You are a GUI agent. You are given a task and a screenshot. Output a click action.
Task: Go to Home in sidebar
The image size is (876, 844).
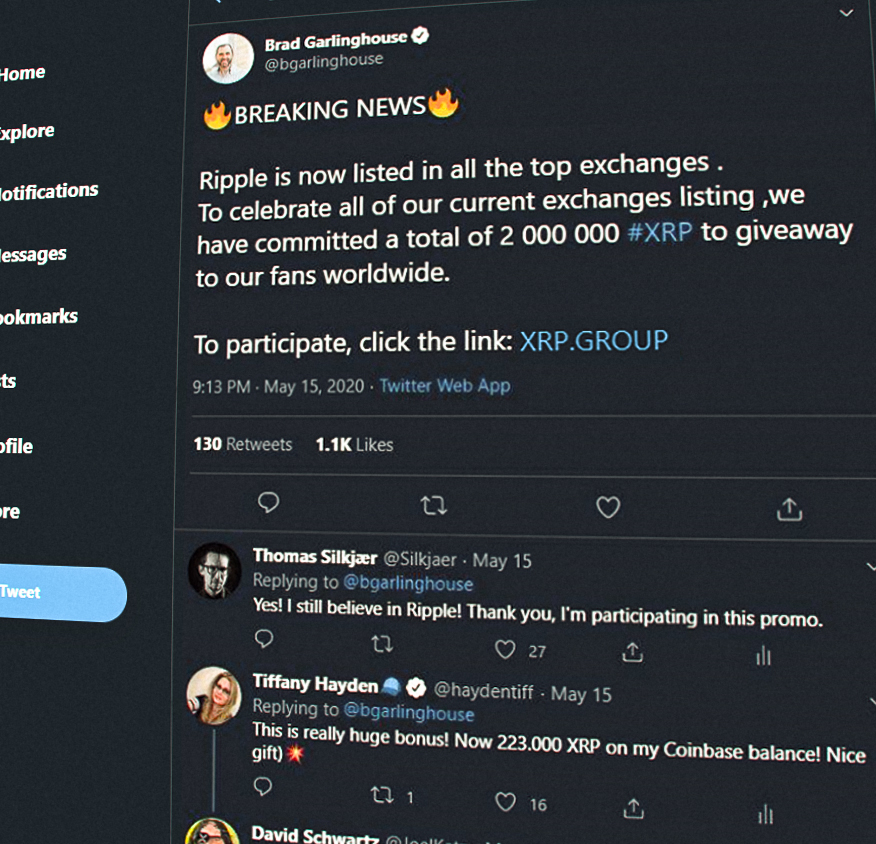[x=22, y=73]
